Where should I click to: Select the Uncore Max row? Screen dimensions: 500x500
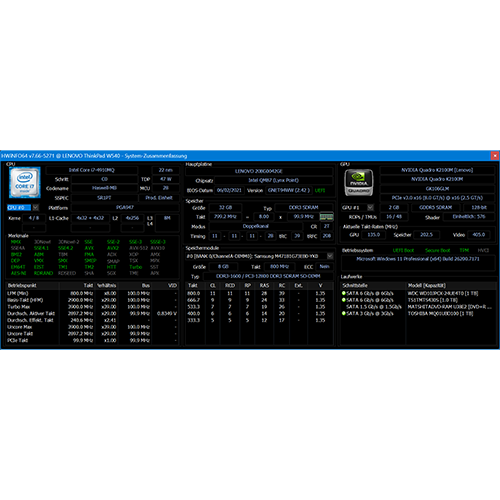click(92, 327)
